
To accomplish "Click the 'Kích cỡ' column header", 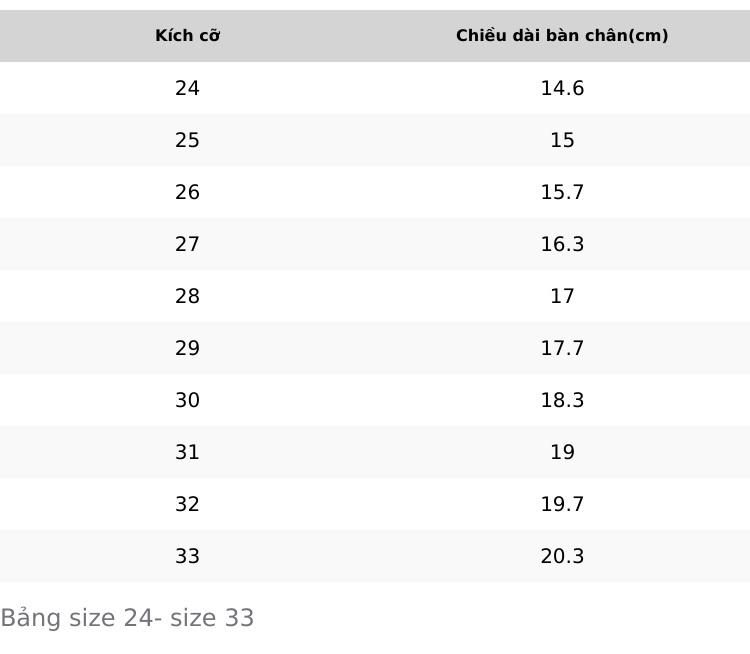I will click(188, 35).
